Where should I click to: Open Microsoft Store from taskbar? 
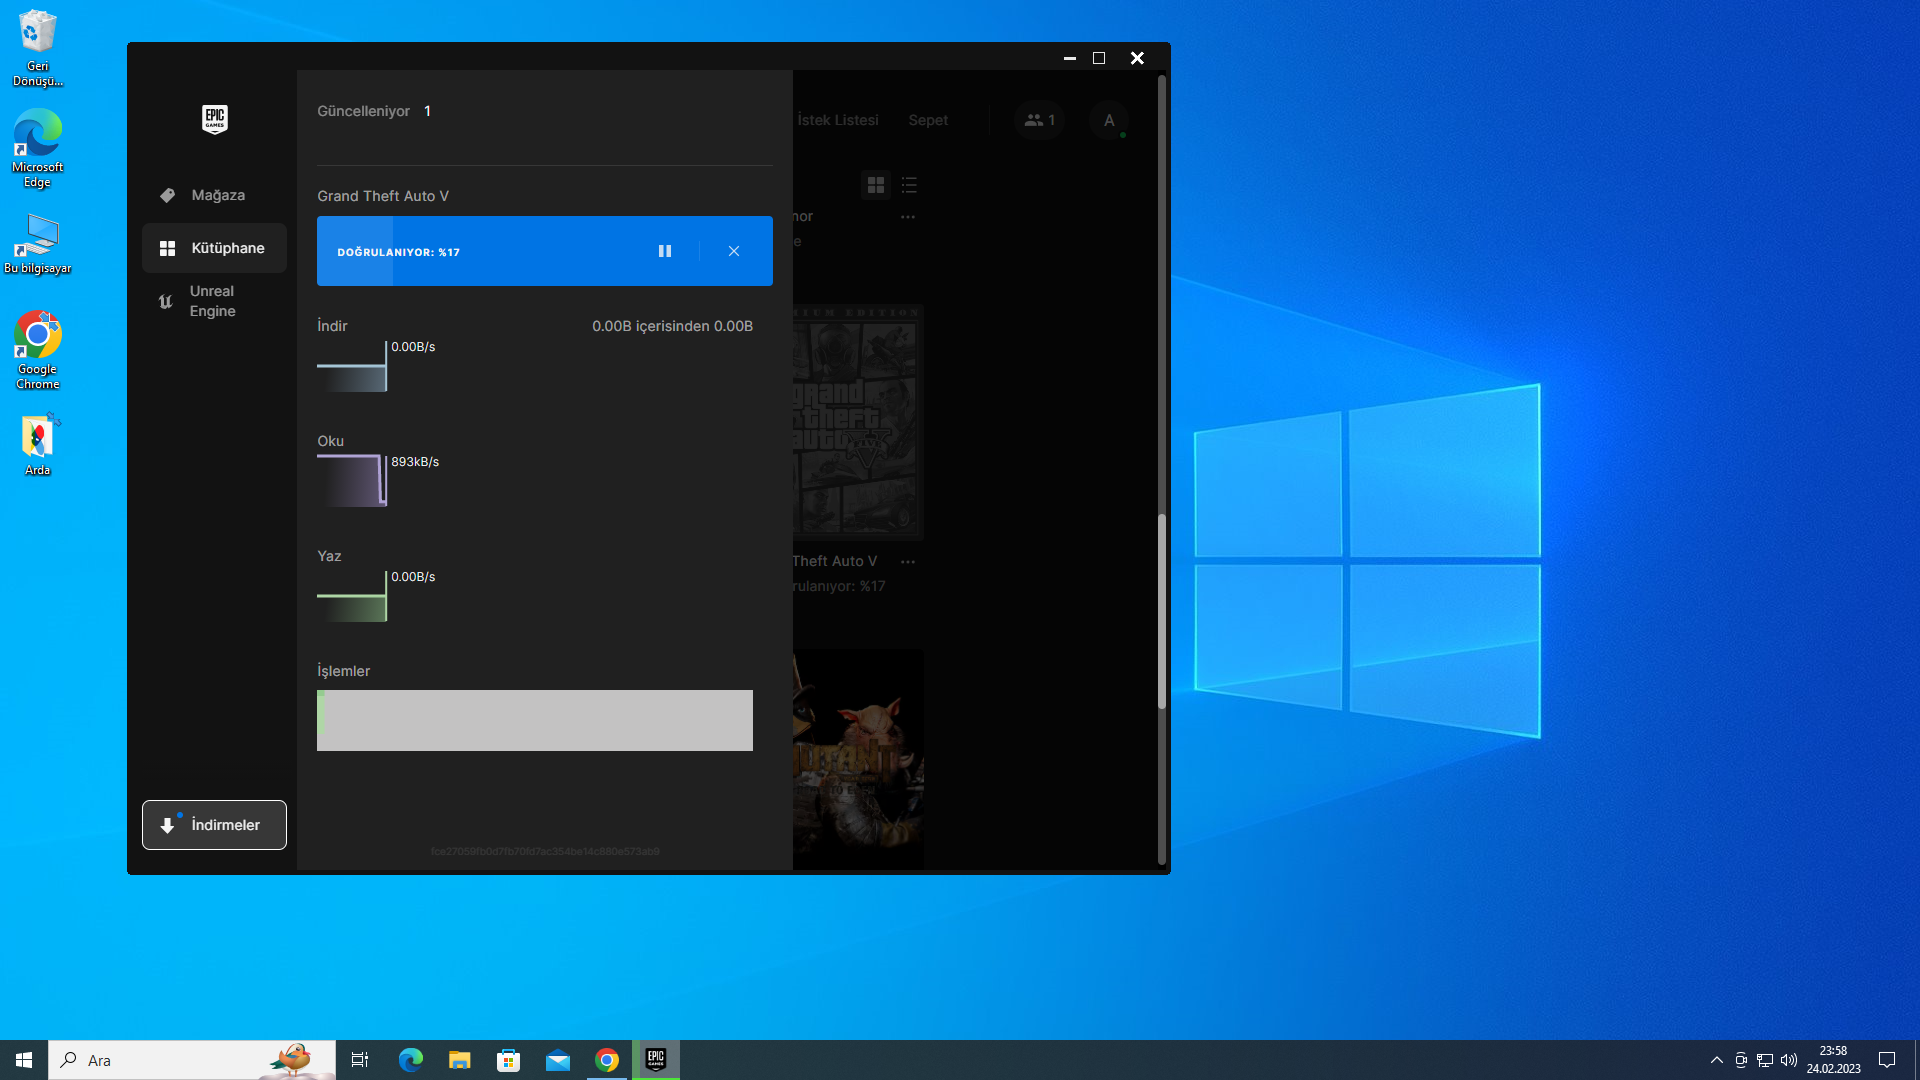[x=508, y=1060]
